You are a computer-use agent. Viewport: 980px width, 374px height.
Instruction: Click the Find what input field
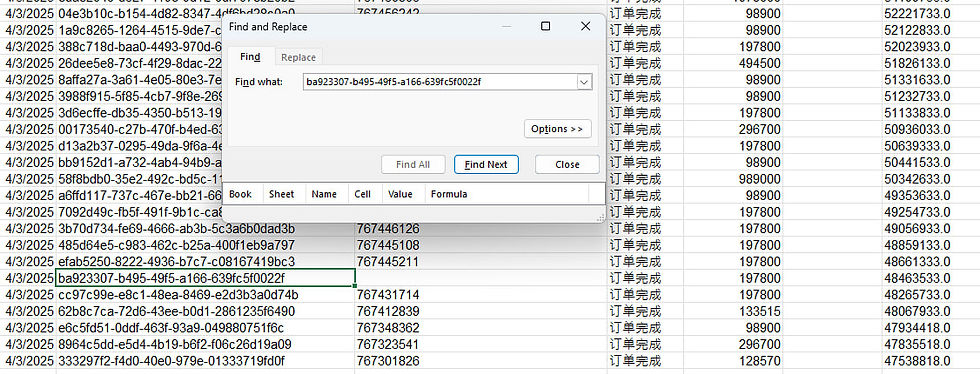point(441,81)
